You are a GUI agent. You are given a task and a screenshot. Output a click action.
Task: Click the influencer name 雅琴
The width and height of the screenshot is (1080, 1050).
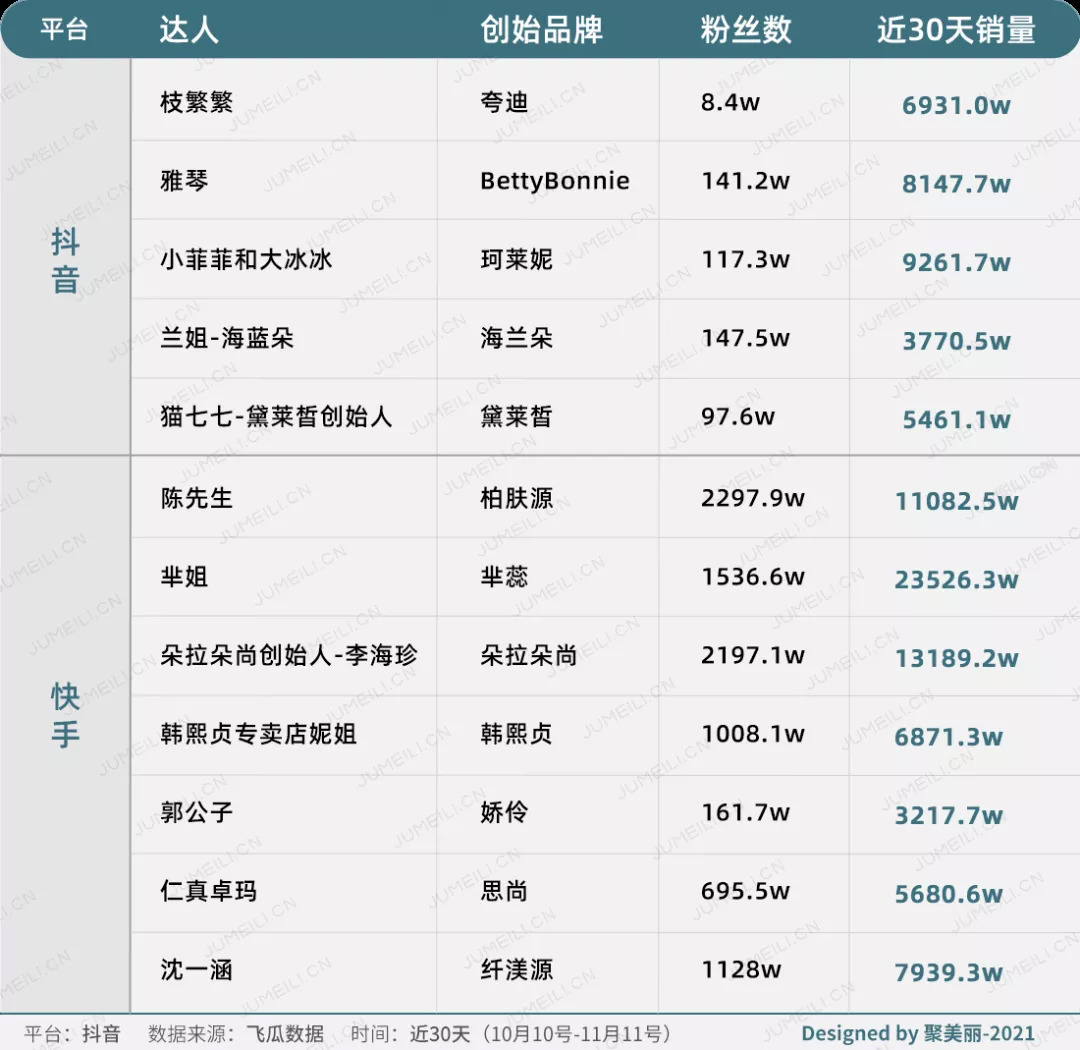[x=184, y=181]
